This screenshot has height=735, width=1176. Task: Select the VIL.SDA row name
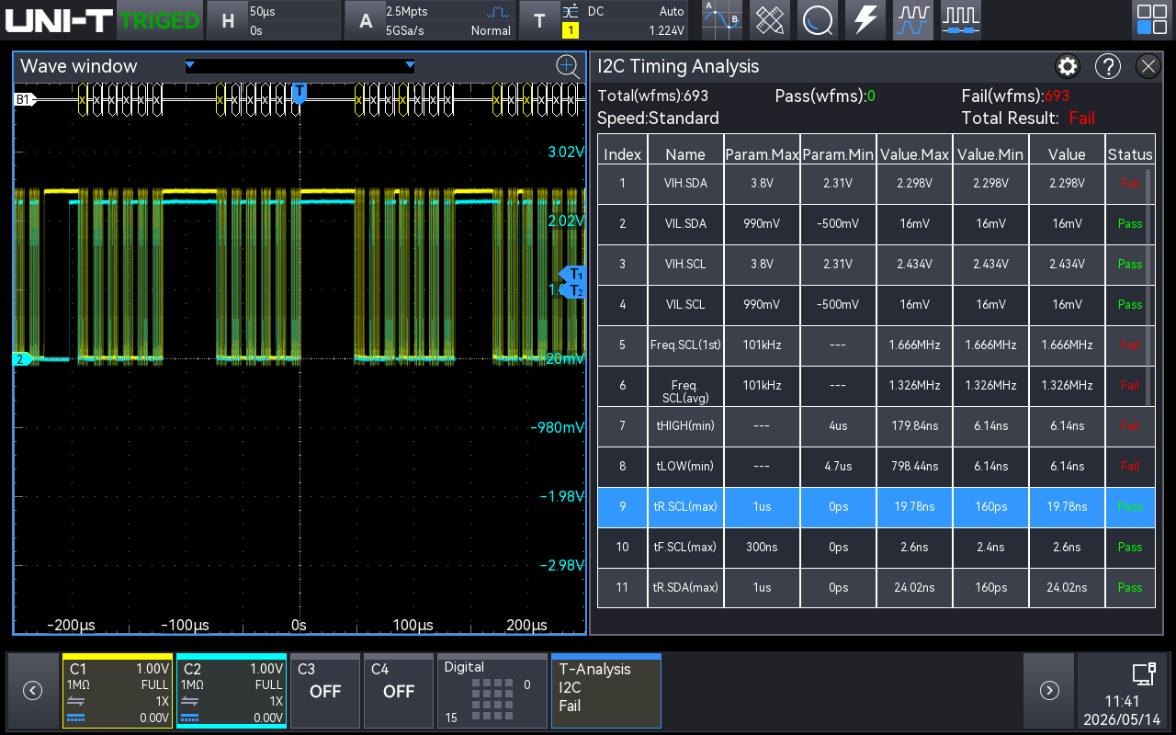(x=686, y=224)
